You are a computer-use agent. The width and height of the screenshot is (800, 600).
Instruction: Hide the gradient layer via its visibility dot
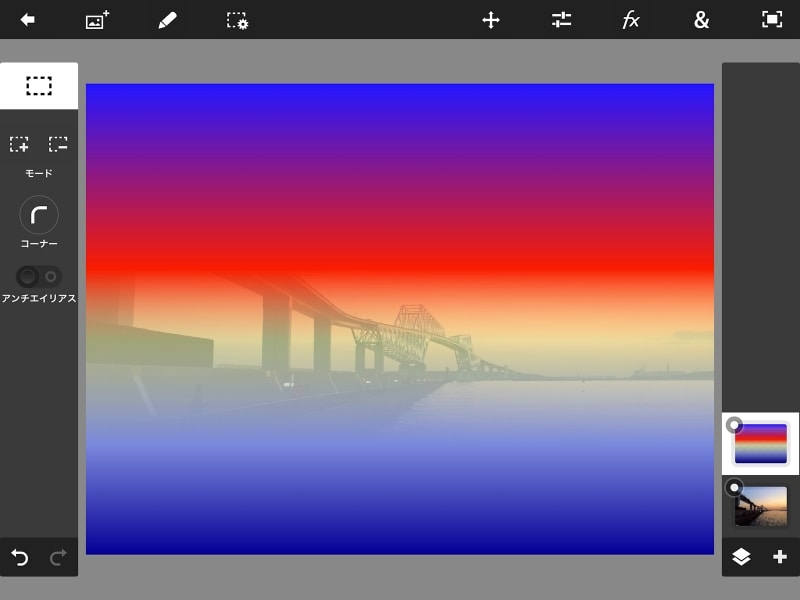click(x=734, y=425)
